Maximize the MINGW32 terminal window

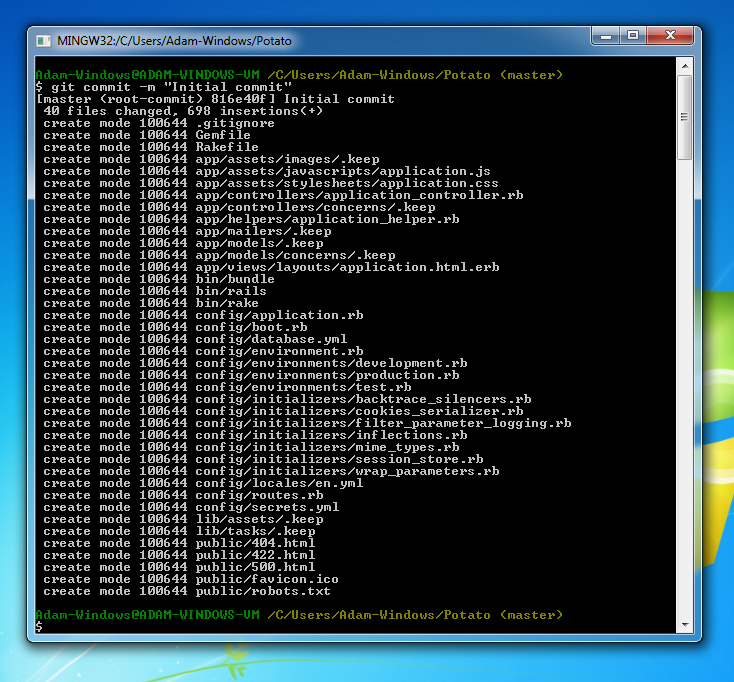[633, 36]
